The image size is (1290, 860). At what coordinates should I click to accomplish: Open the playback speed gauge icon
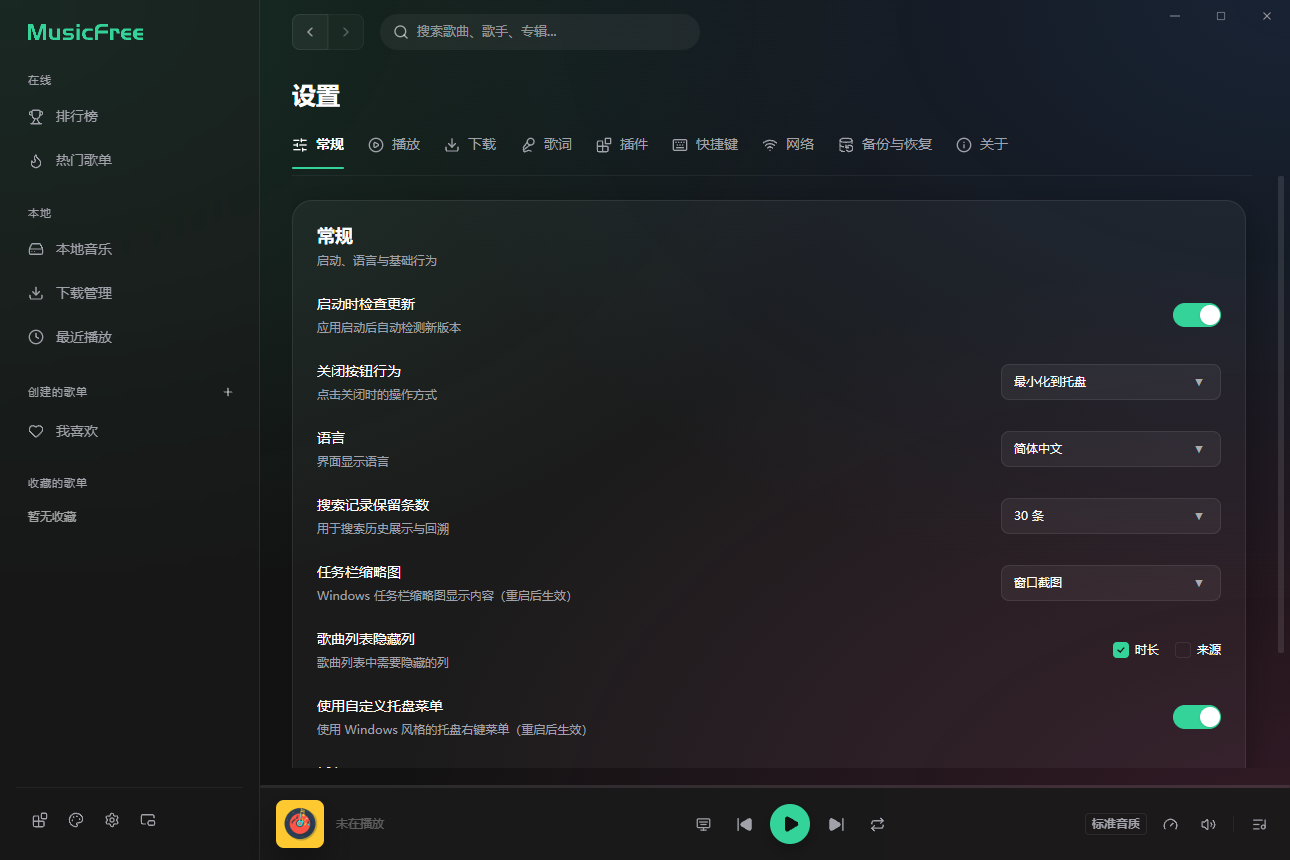[1170, 824]
